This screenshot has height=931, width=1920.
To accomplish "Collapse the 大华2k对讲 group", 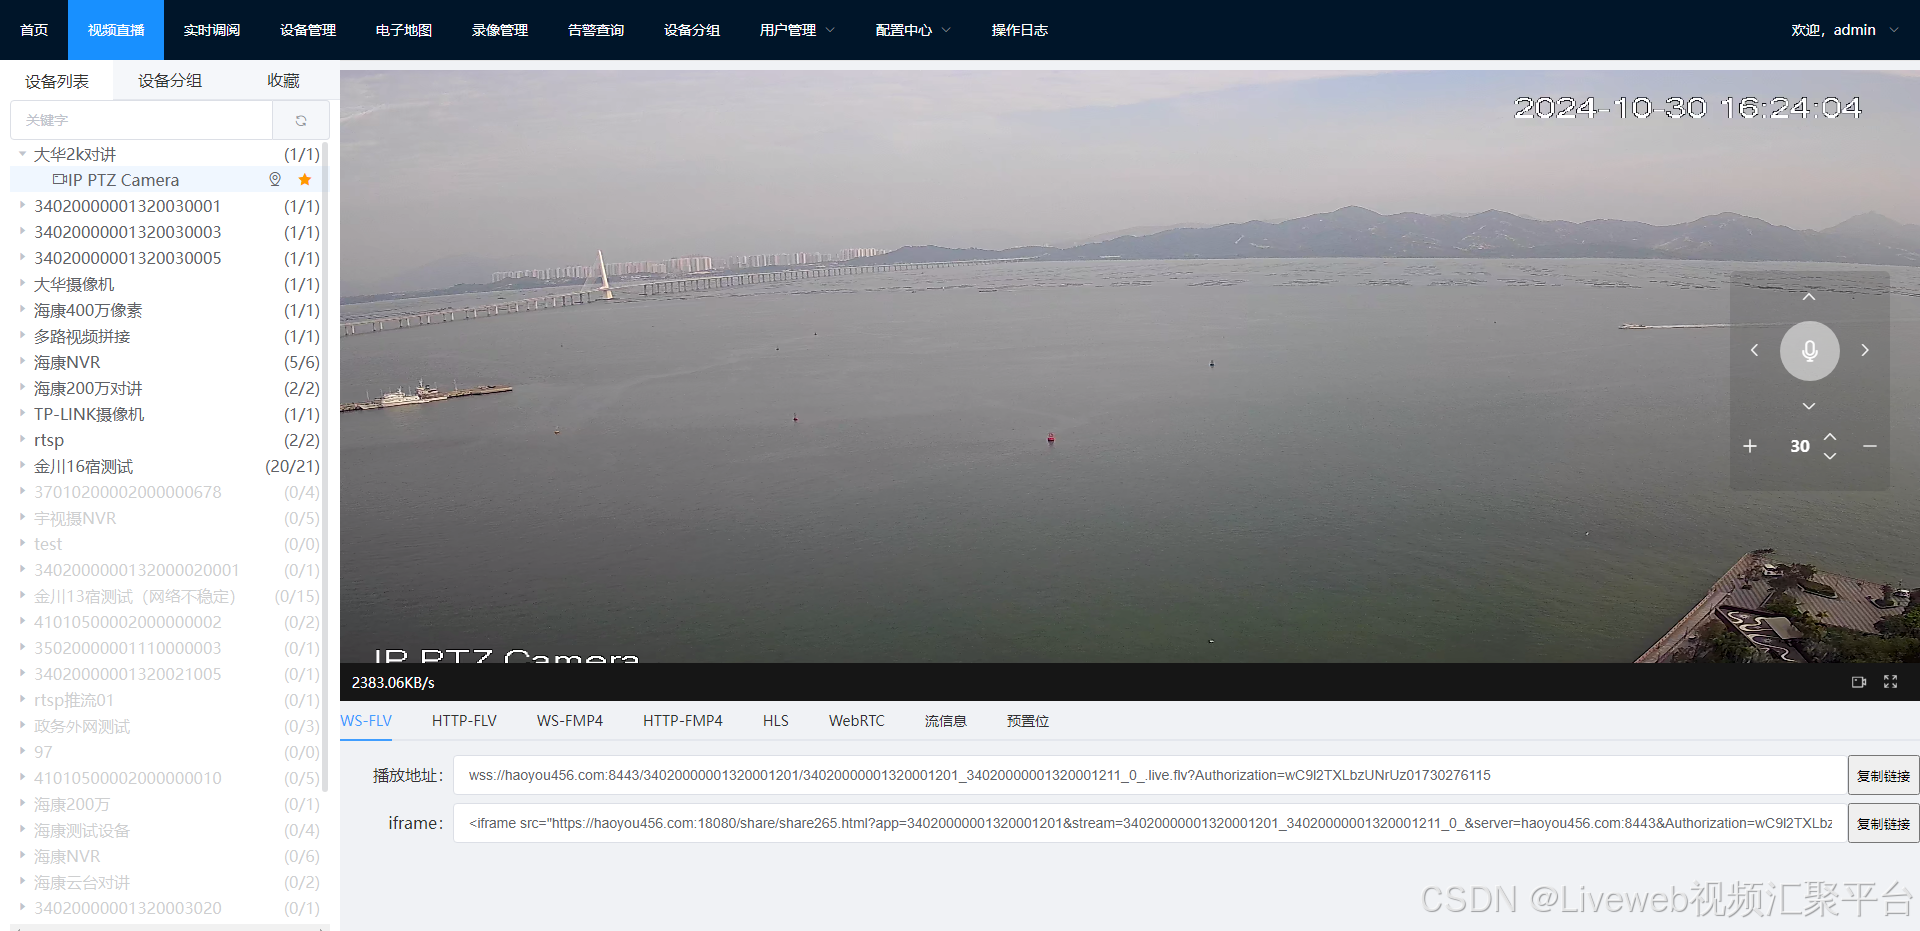I will 22,154.
